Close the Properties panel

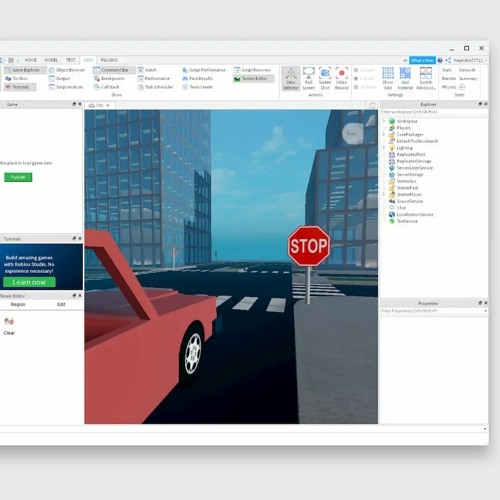(486, 303)
